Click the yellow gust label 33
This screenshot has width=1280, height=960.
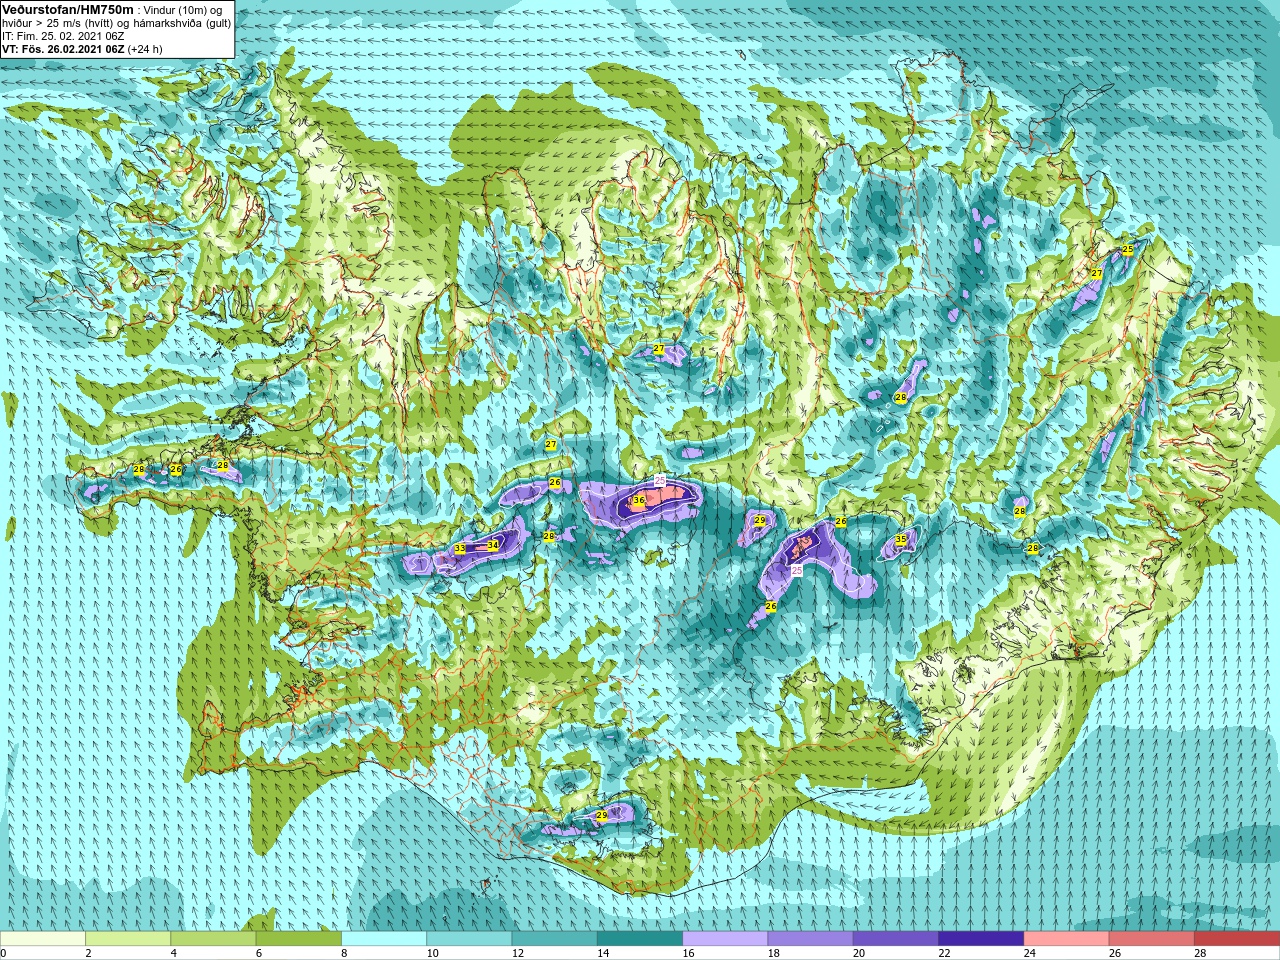460,549
